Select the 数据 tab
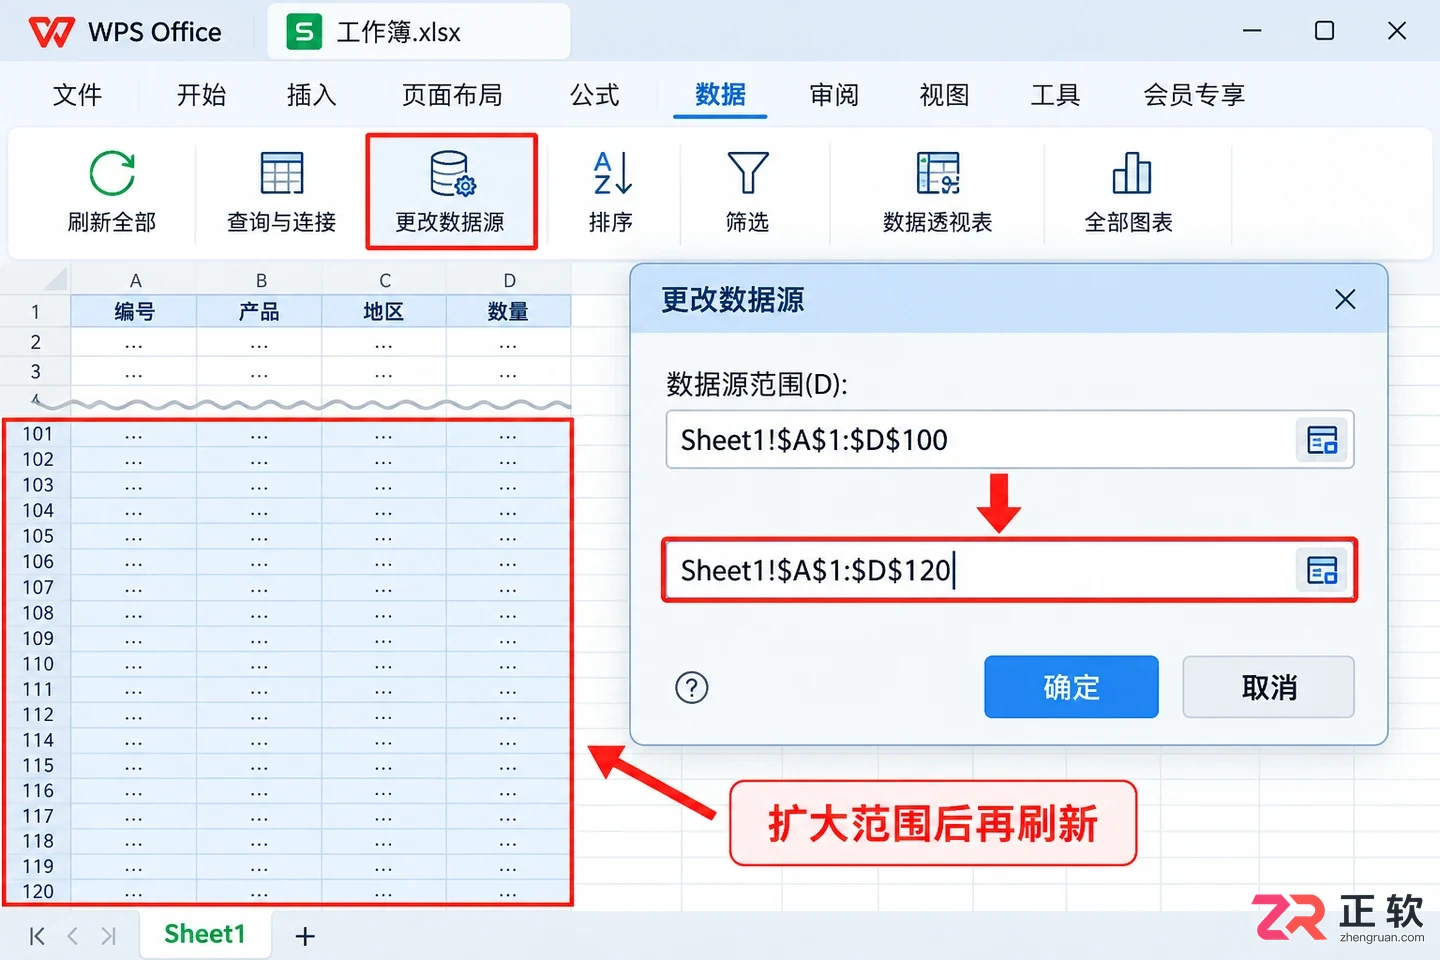Image resolution: width=1440 pixels, height=960 pixels. (x=720, y=95)
